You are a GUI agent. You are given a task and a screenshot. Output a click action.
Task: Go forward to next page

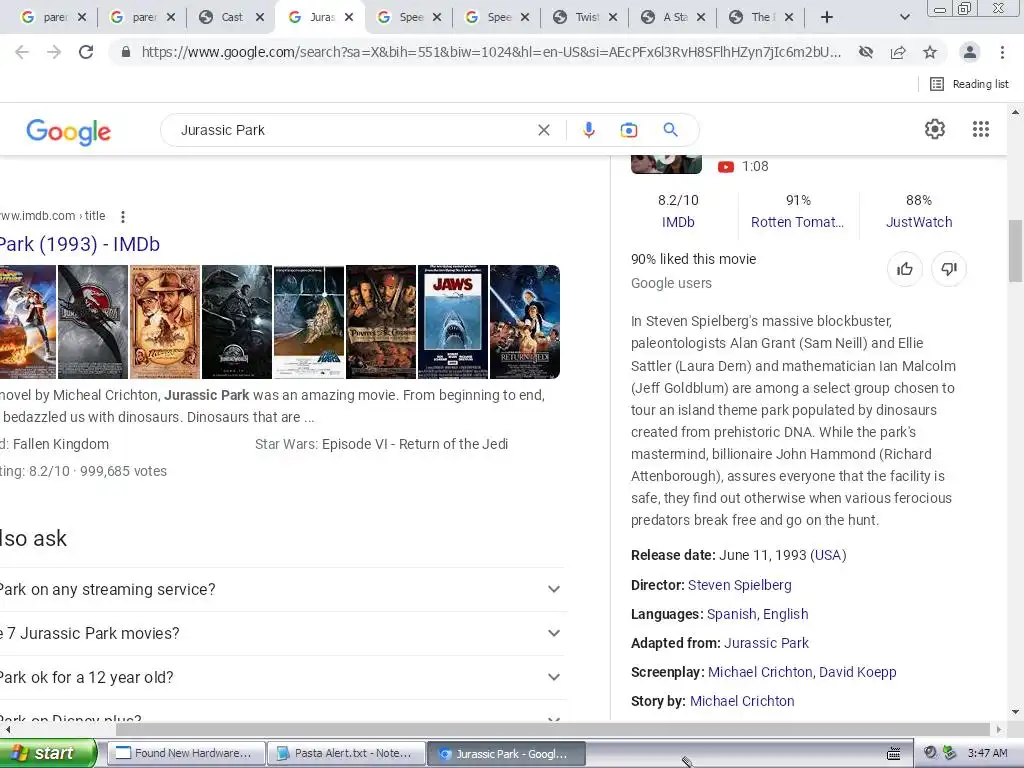(x=54, y=52)
